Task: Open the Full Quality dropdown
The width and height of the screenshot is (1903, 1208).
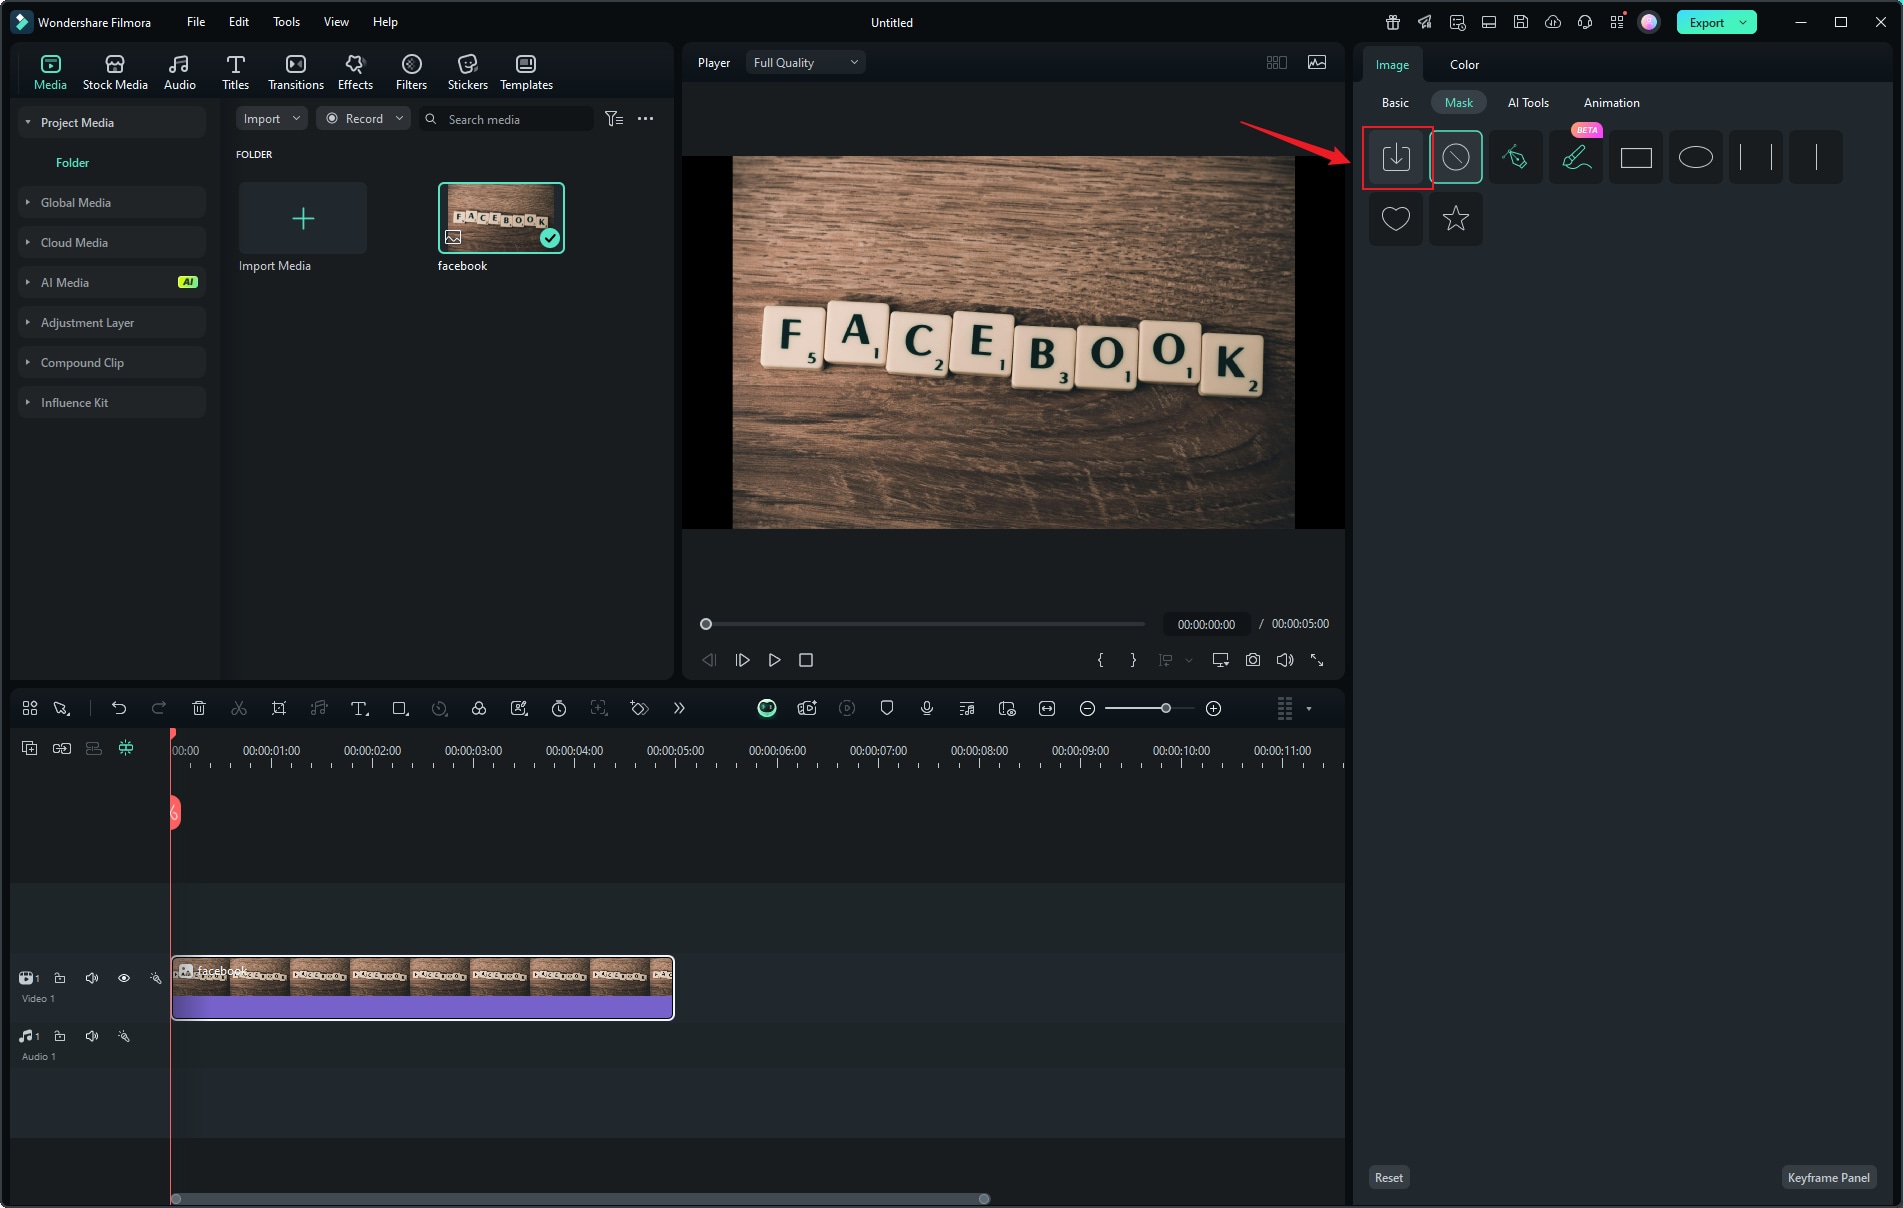Action: (x=805, y=62)
